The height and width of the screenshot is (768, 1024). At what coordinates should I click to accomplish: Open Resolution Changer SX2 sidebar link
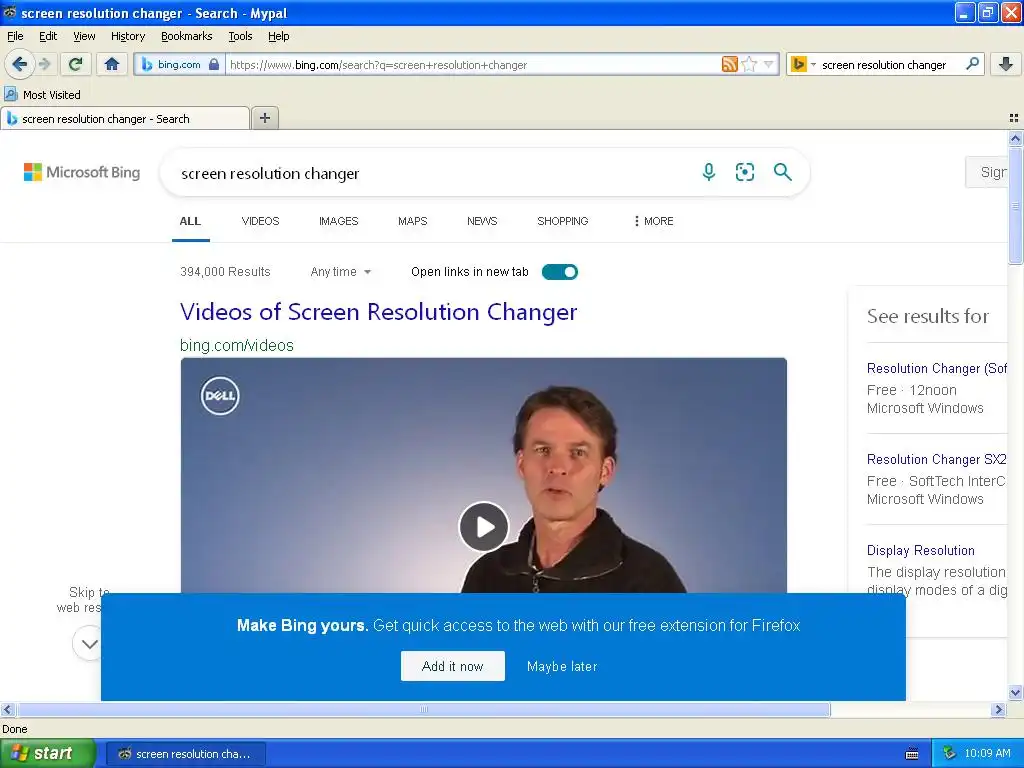point(936,459)
